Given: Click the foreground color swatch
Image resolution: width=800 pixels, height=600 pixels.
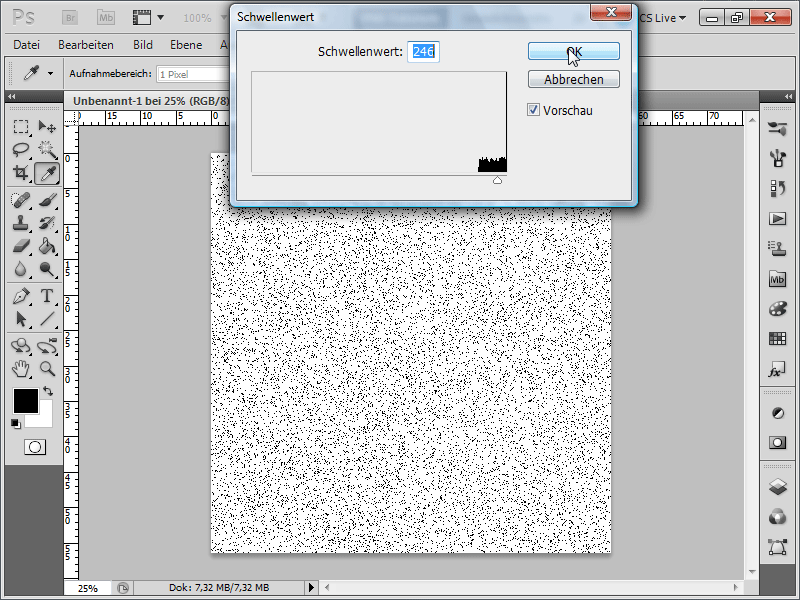Looking at the screenshot, I should click(26, 401).
